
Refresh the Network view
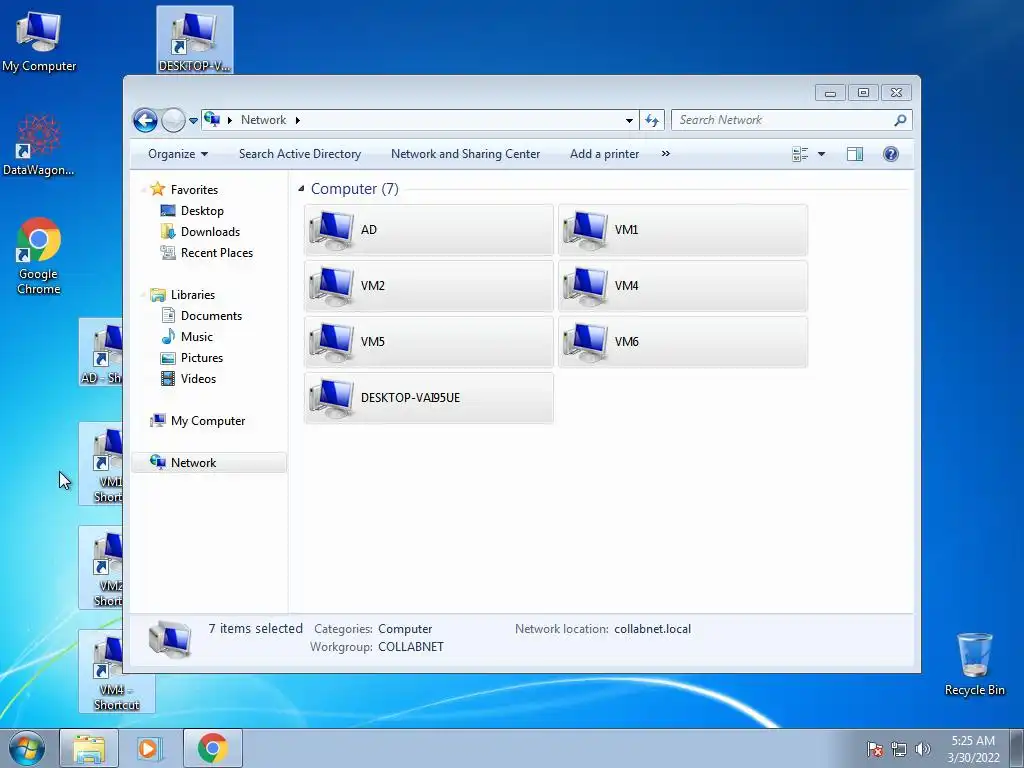click(652, 120)
